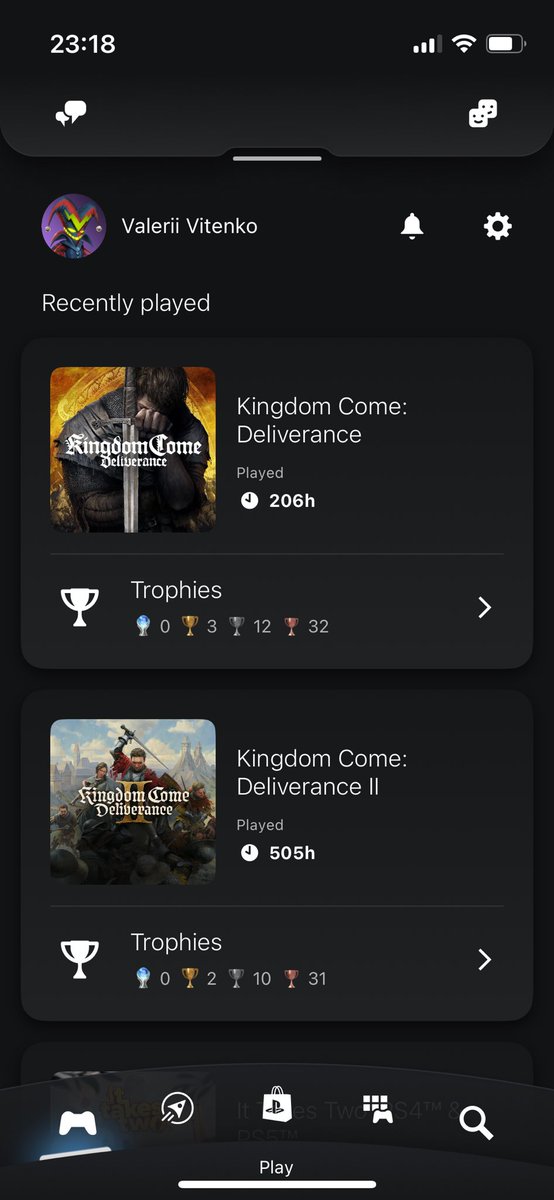This screenshot has height=1200, width=554.
Task: Tap Kingdom Come: Deliverance II title
Action: [322, 773]
